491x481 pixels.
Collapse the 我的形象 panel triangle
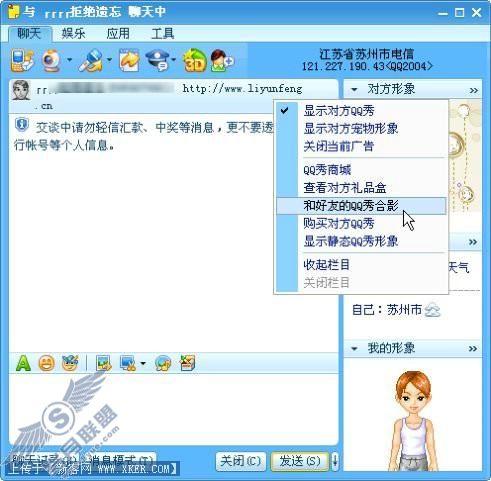[354, 349]
